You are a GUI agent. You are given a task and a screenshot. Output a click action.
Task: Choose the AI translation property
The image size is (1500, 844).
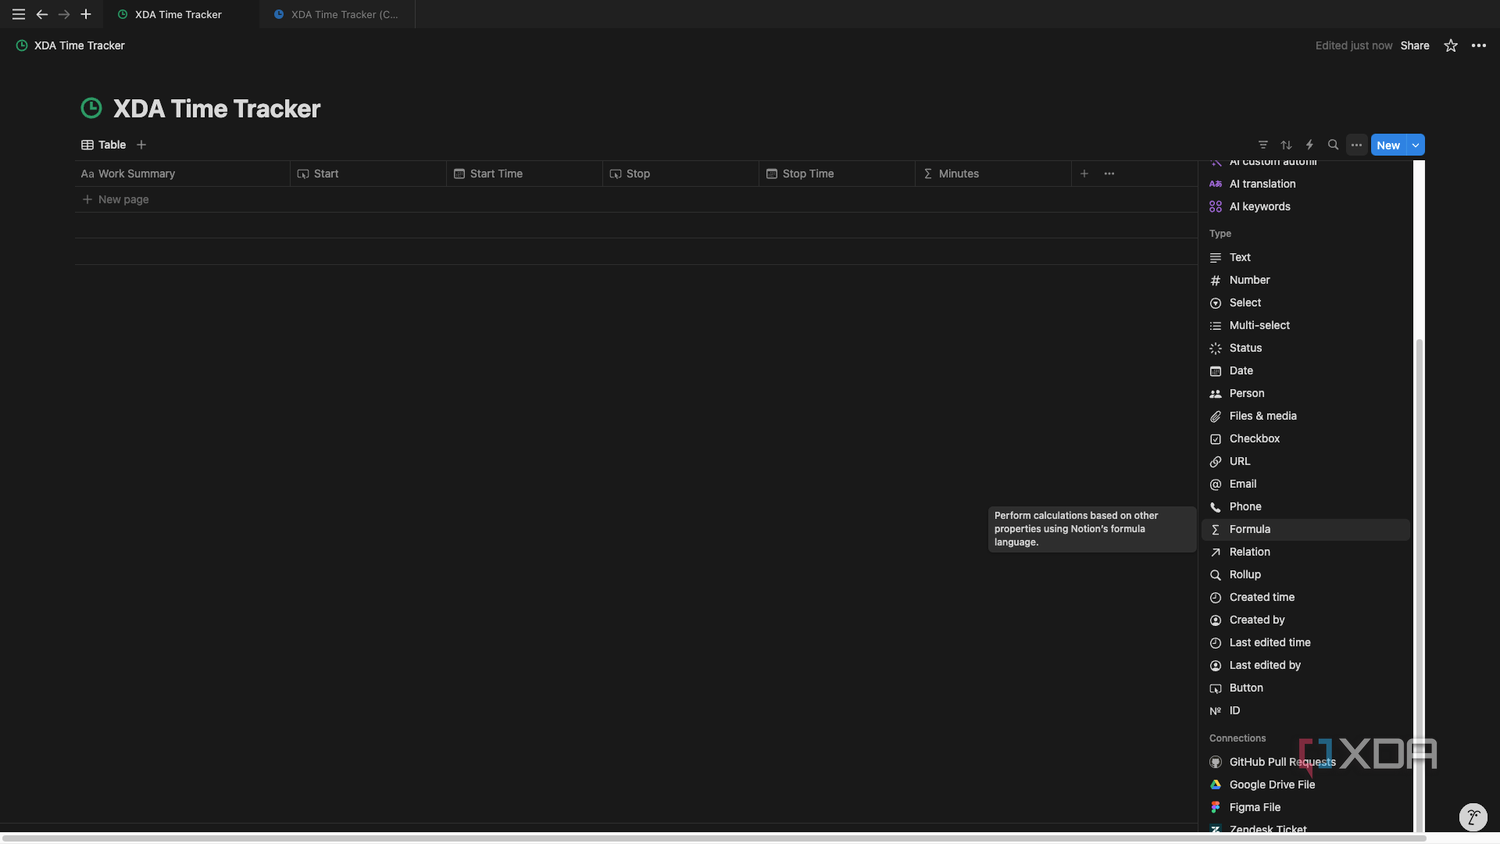tap(1305, 184)
